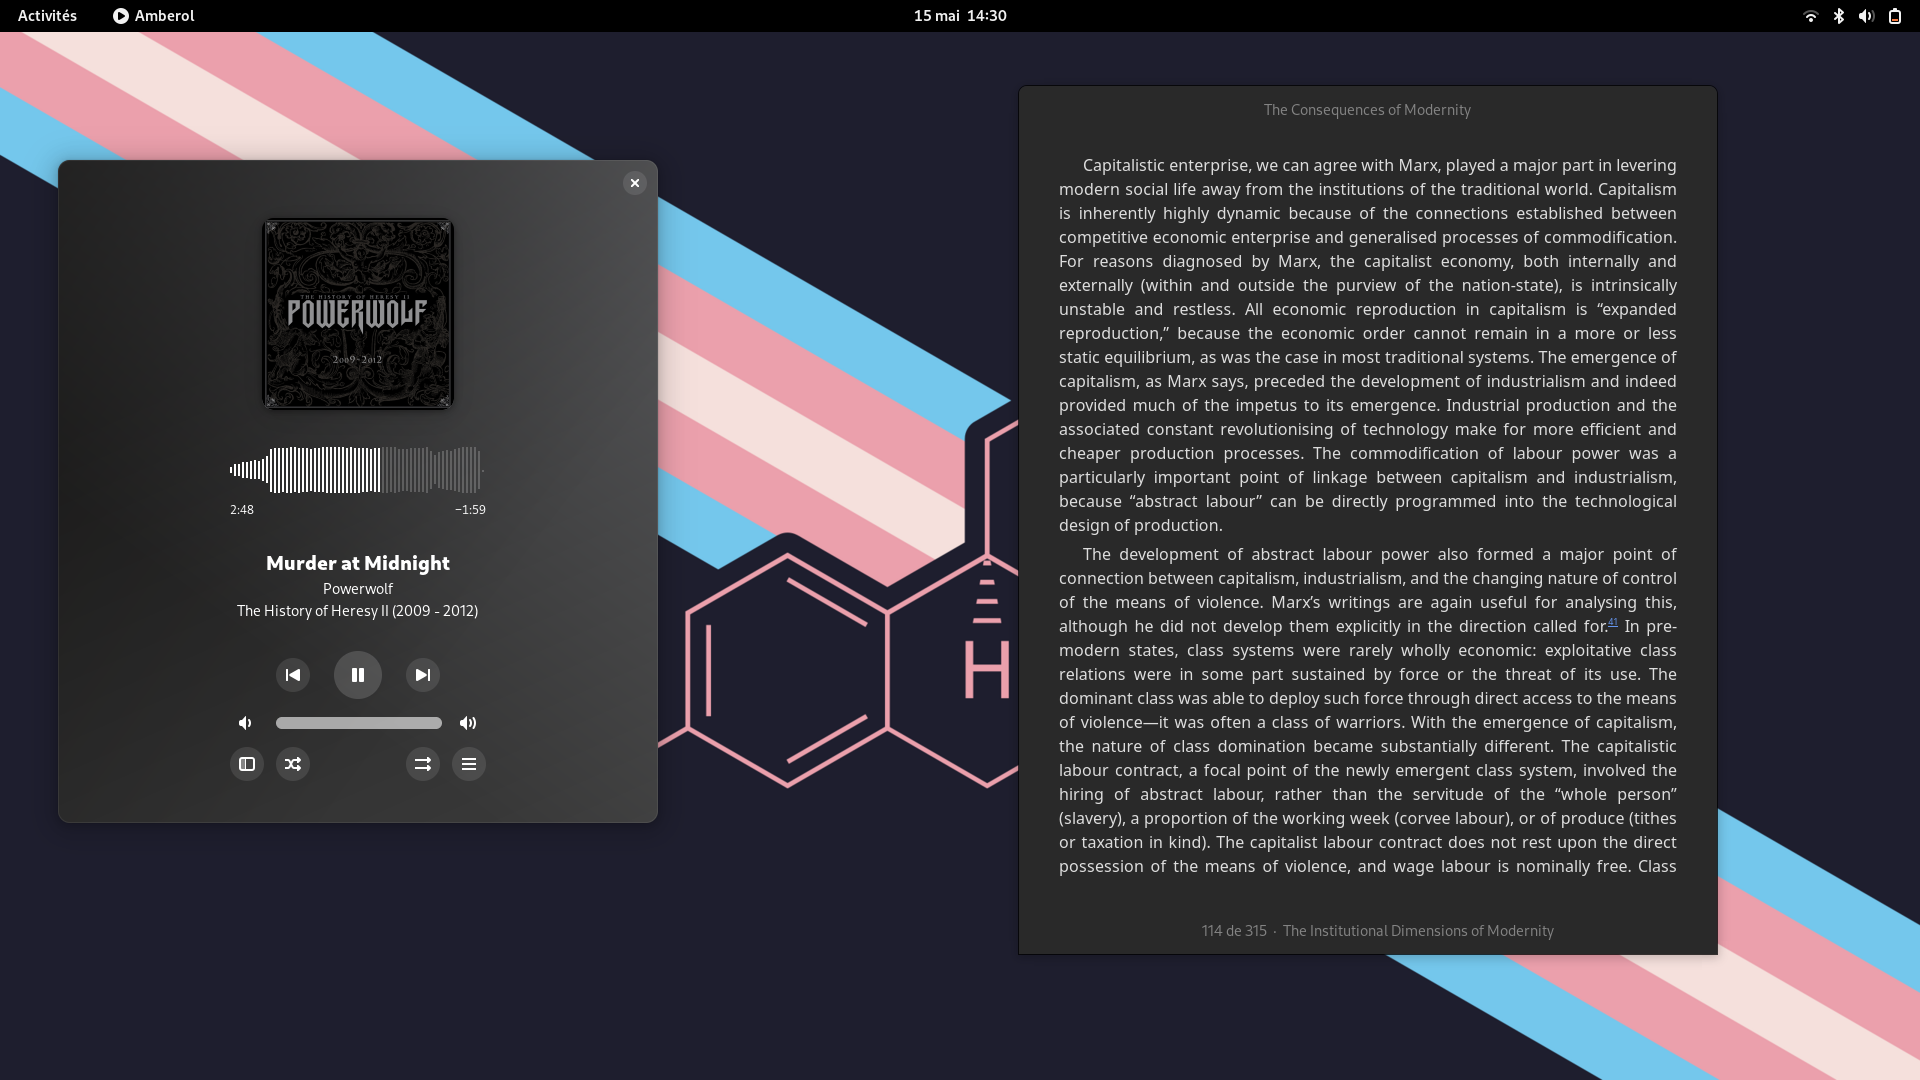1920x1080 pixels.
Task: Open the Activités overview
Action: (47, 16)
